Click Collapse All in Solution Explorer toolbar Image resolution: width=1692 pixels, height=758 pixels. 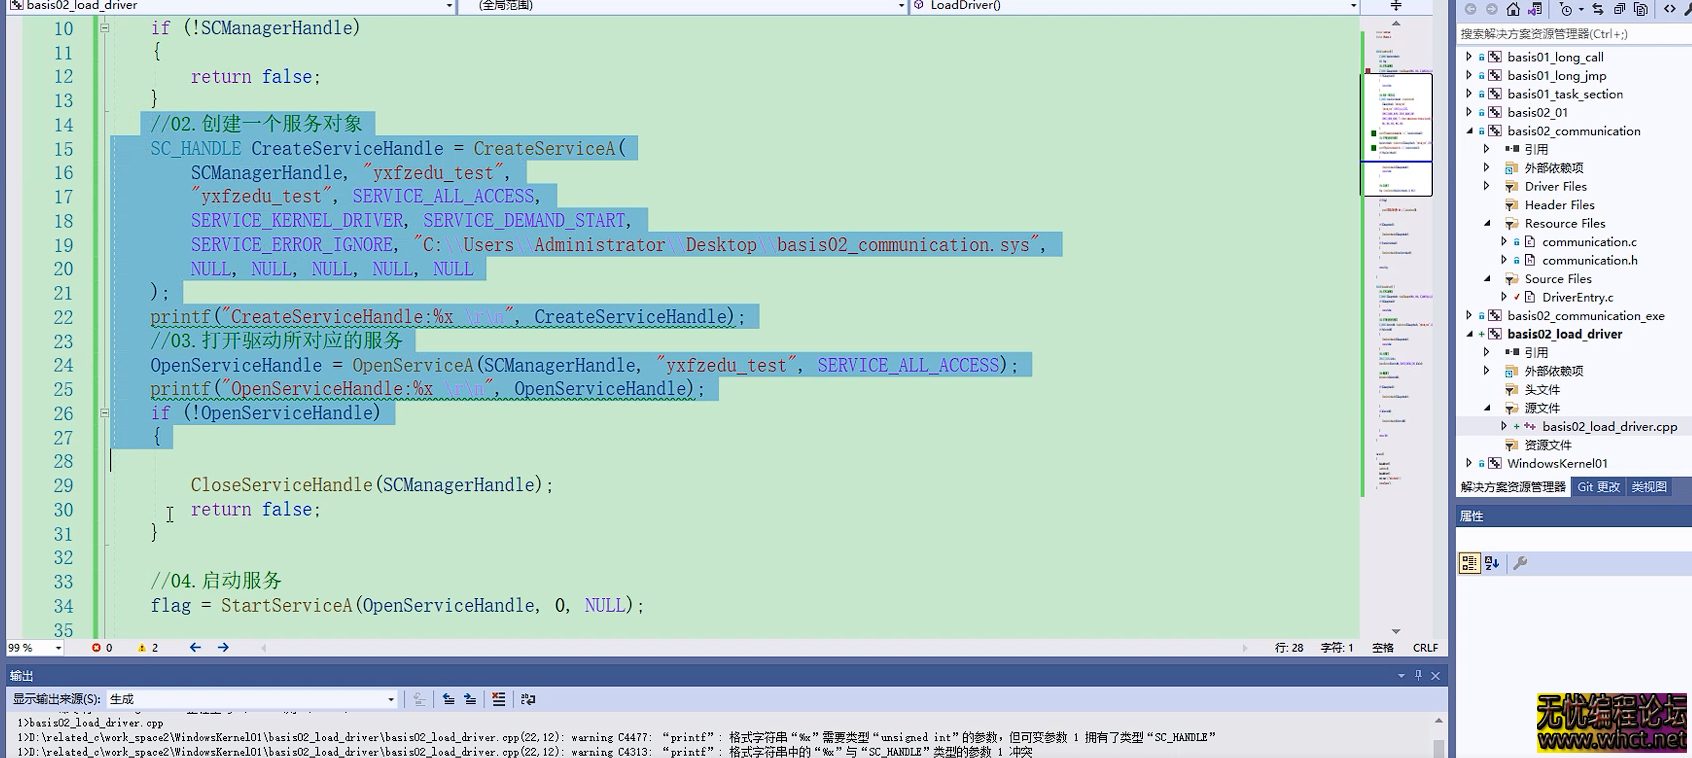[1619, 9]
